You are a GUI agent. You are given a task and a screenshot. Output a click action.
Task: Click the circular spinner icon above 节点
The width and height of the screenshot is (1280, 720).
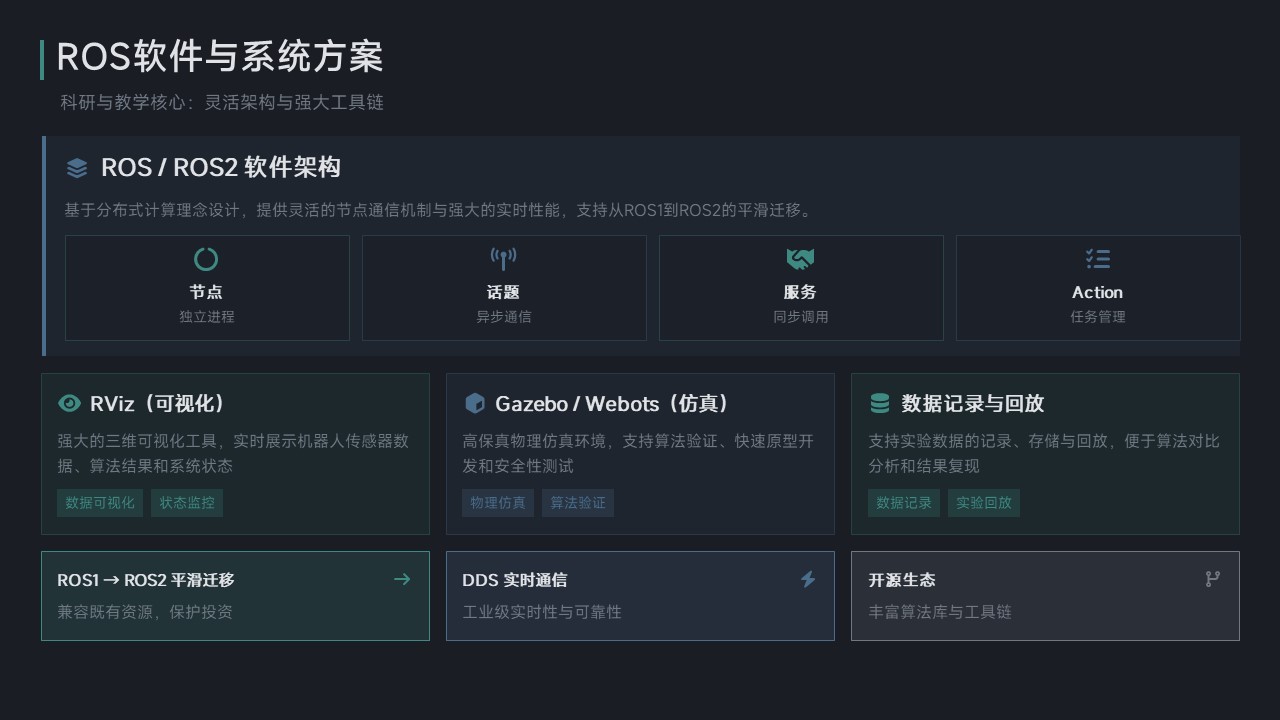pyautogui.click(x=206, y=259)
